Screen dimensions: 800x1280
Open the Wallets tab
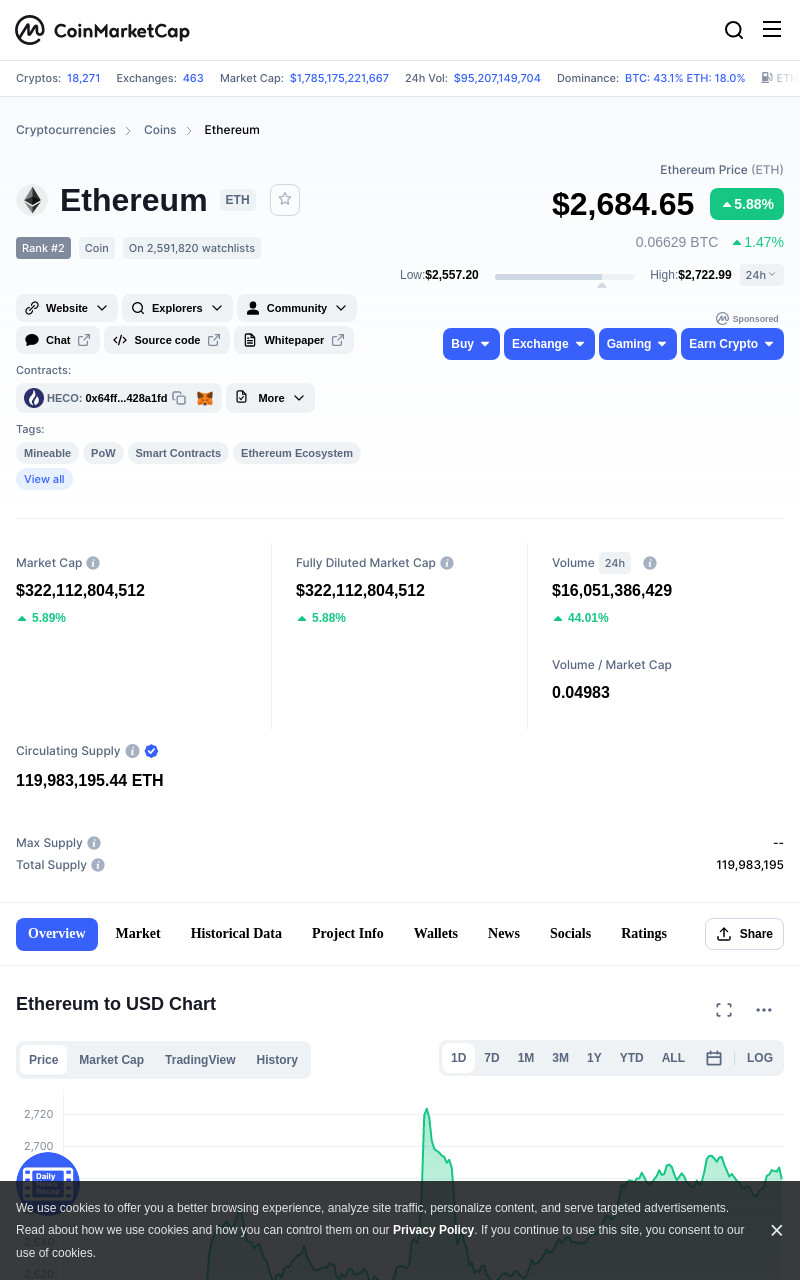[x=436, y=934]
